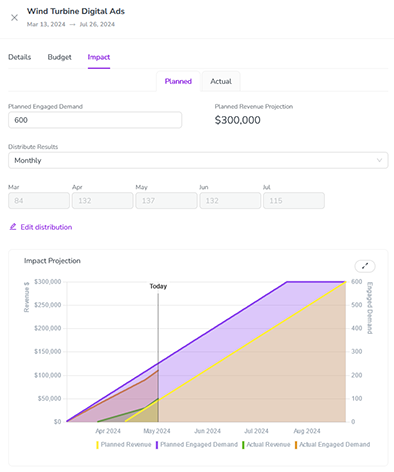Click the Jul distribution field showing 115
394x472 pixels.
coord(294,201)
